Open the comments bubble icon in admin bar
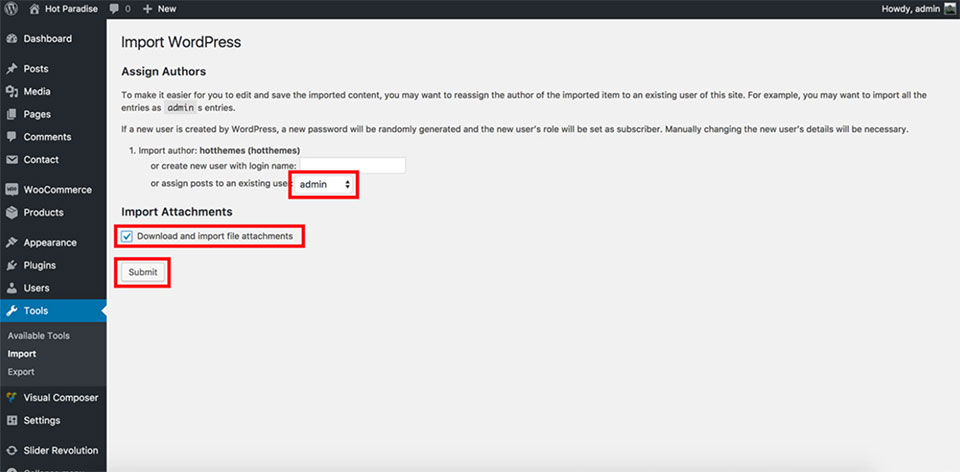The width and height of the screenshot is (960, 472). 114,9
